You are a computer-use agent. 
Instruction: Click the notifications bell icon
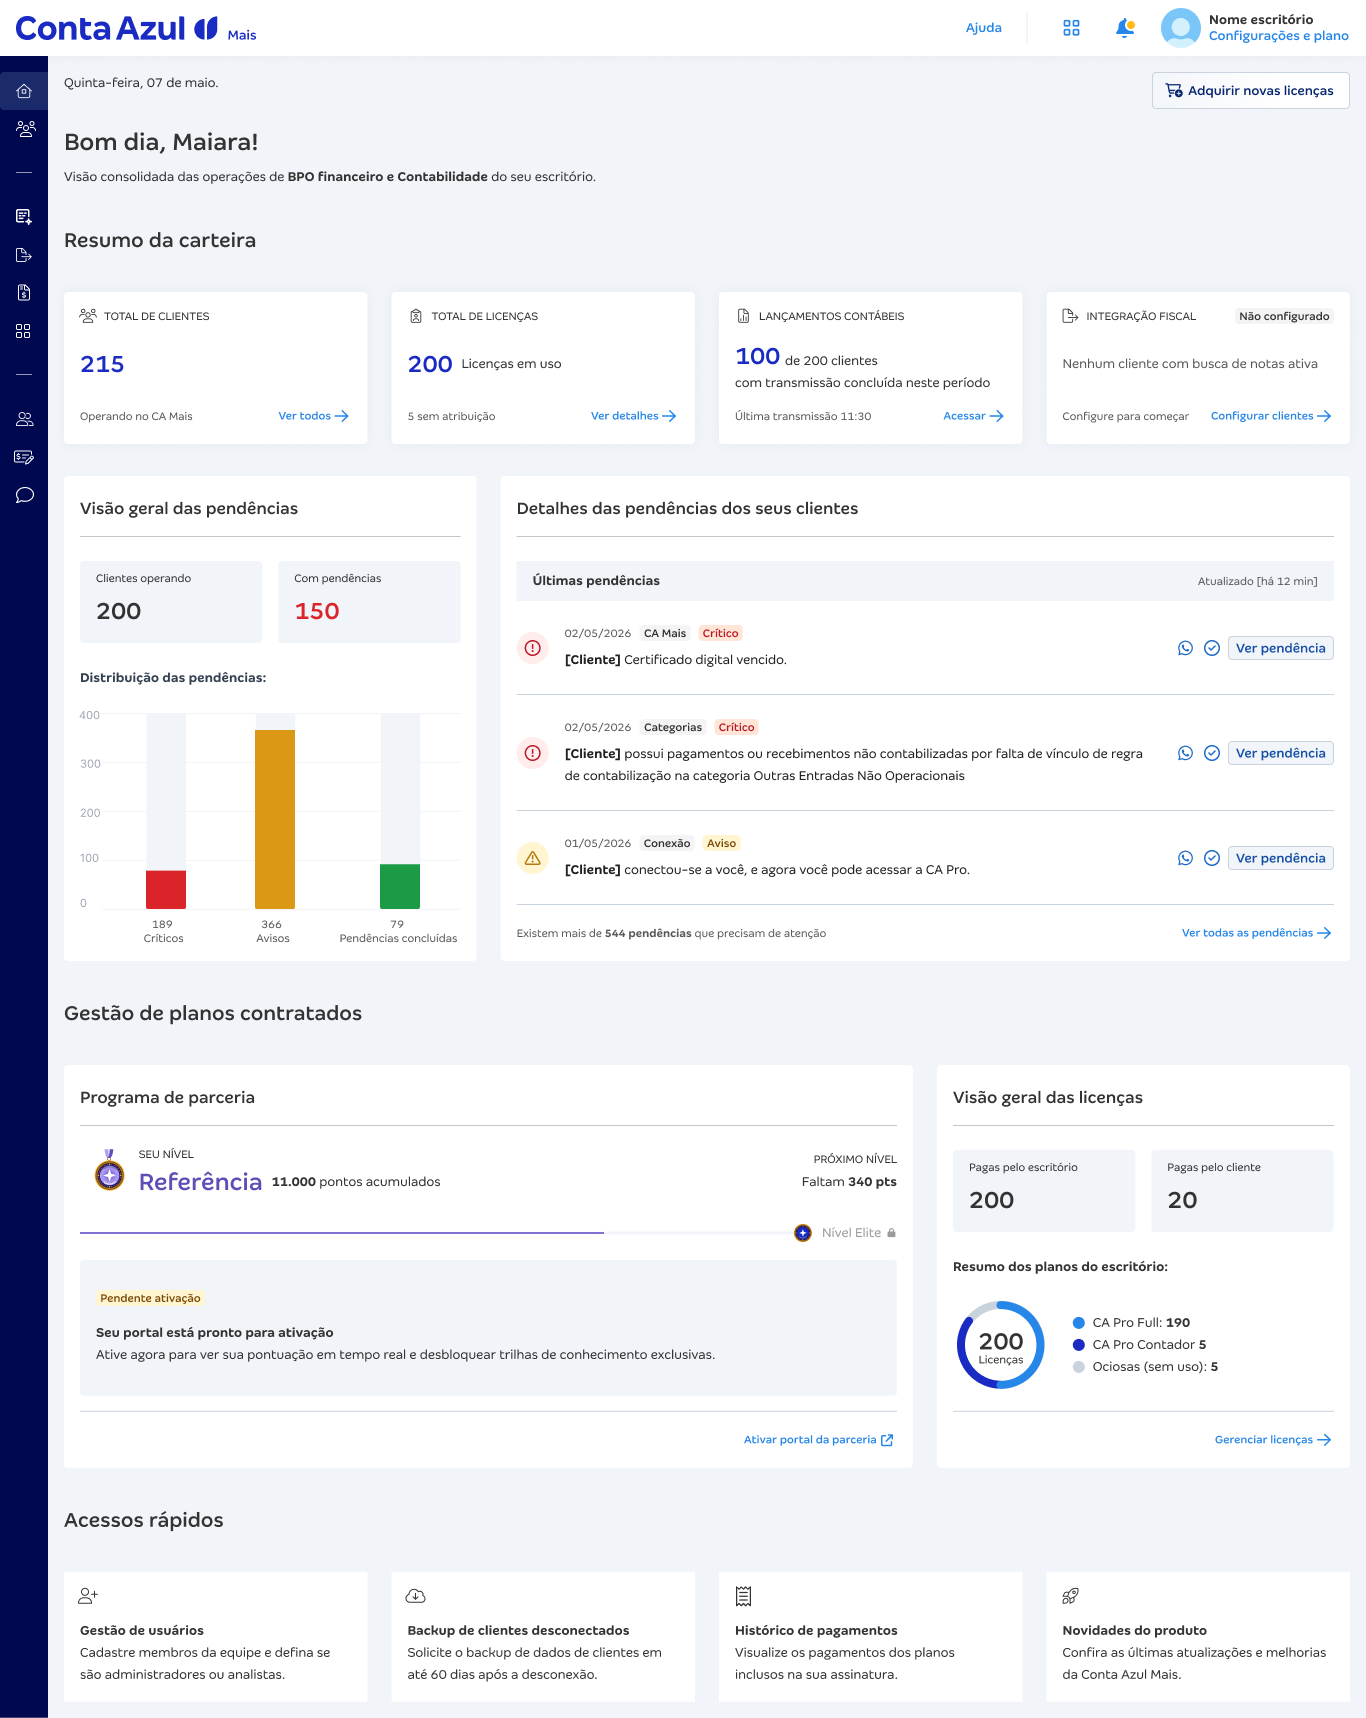click(x=1125, y=28)
